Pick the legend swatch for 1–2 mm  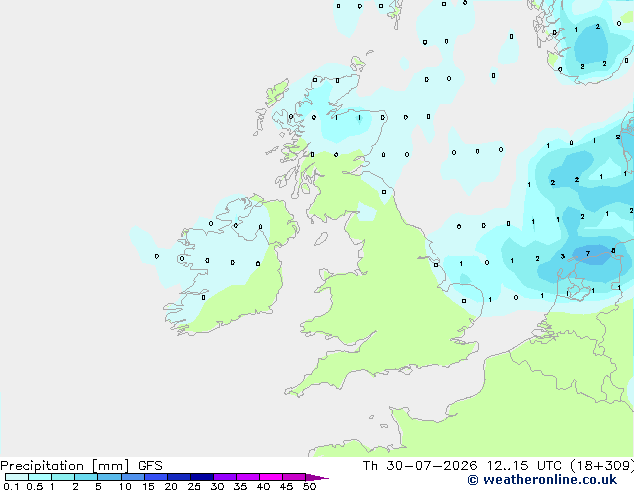pyautogui.click(x=63, y=477)
